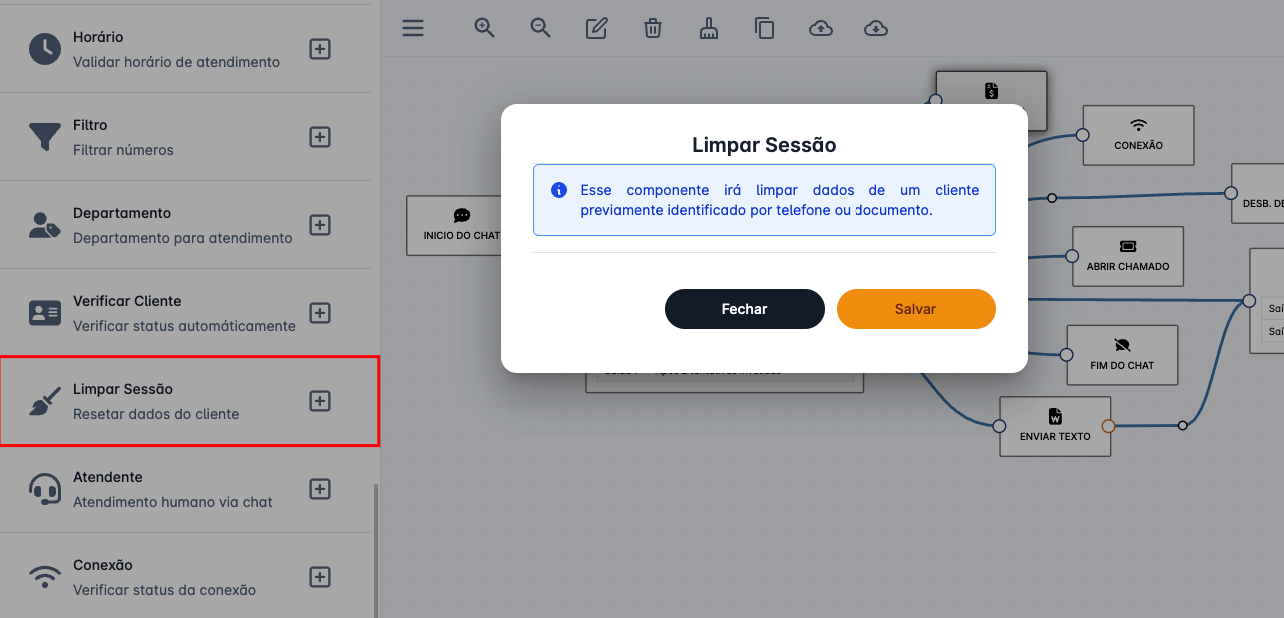Image resolution: width=1284 pixels, height=618 pixels.
Task: Add the Verificar Cliente component with plus
Action: (320, 313)
